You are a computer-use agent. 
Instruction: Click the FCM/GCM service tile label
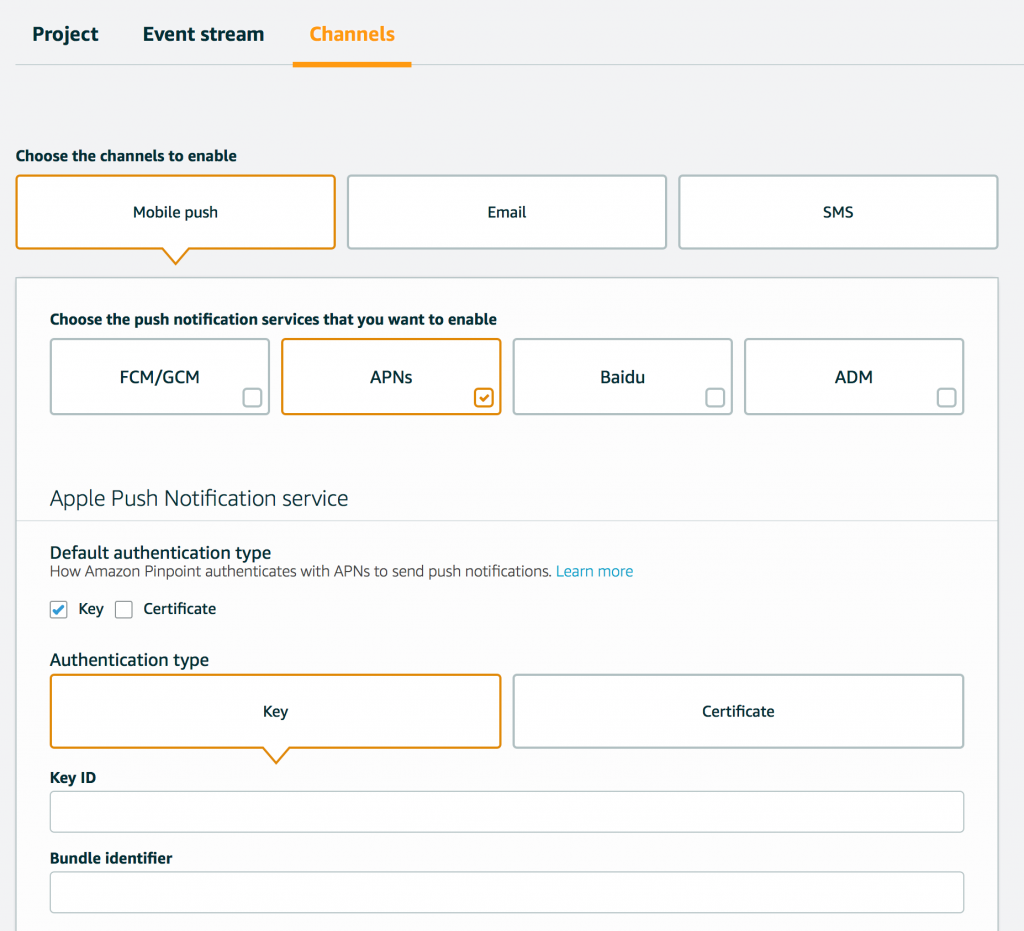[159, 377]
